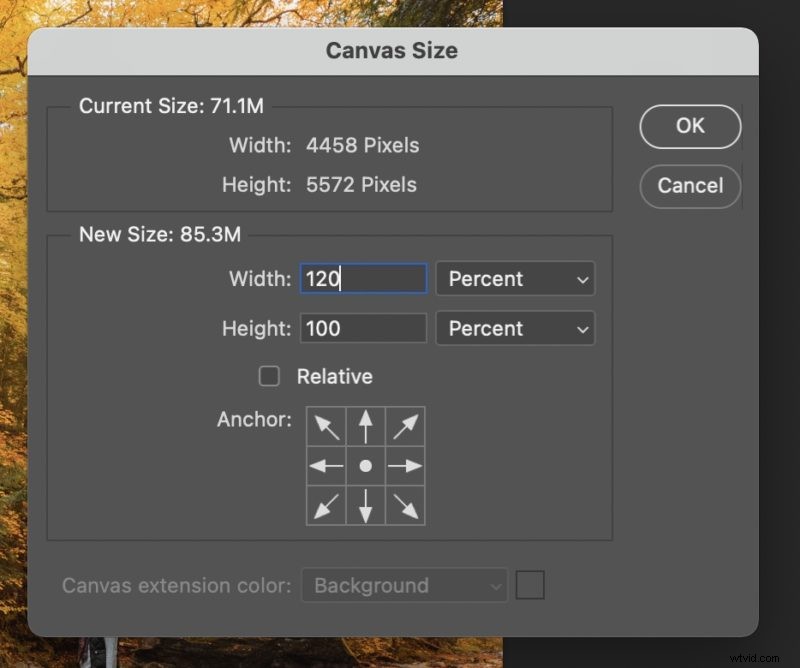
Task: Enable the Relative checkbox
Action: (x=269, y=376)
